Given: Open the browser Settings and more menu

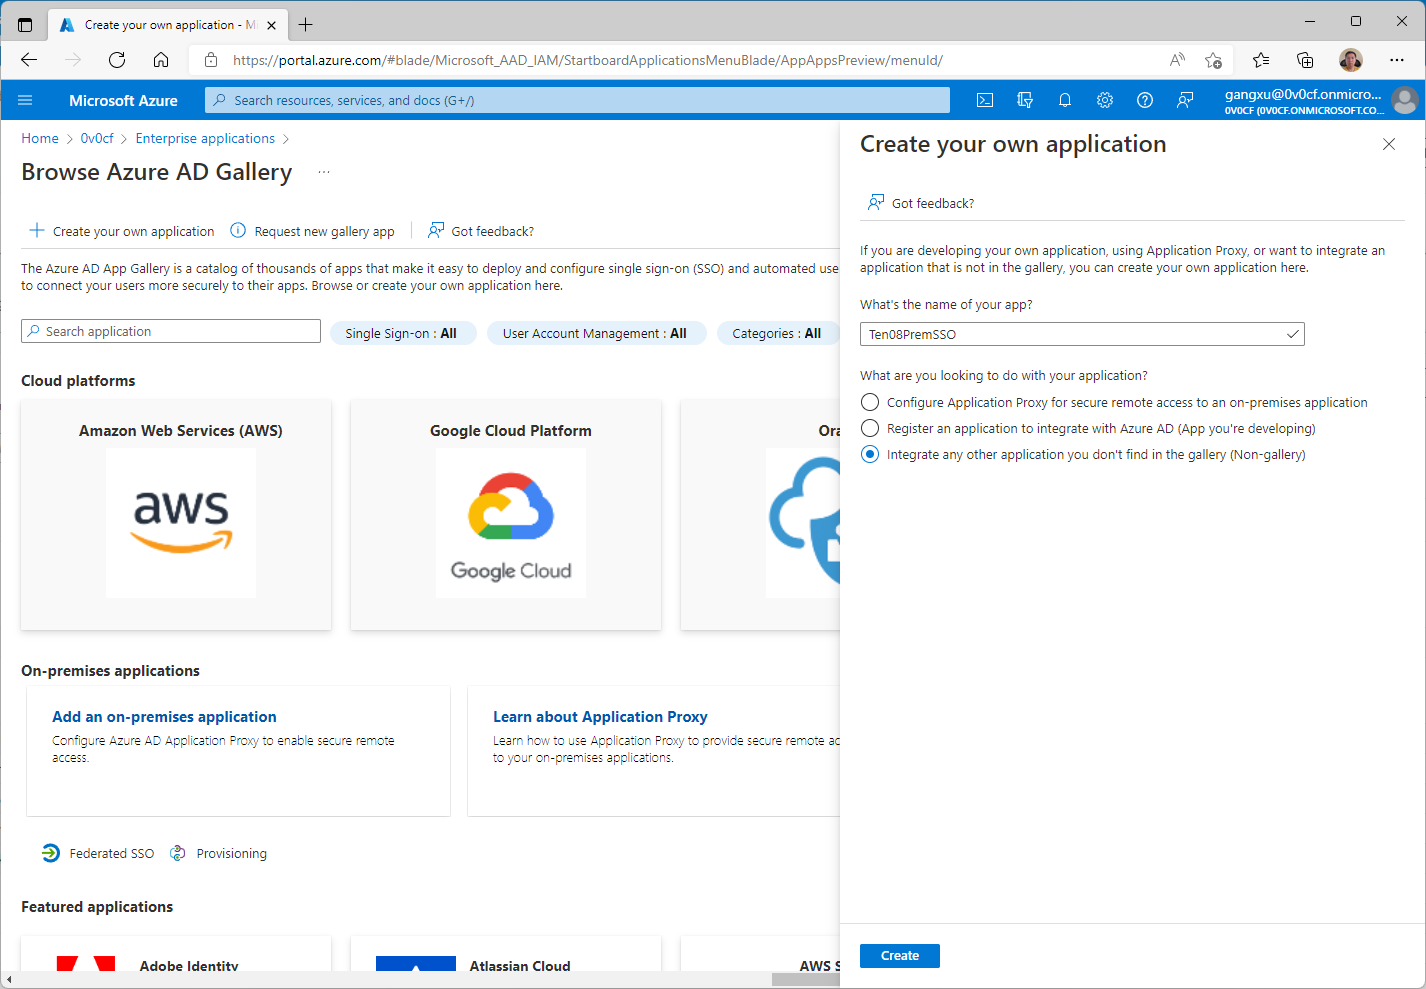Looking at the screenshot, I should pos(1397,60).
